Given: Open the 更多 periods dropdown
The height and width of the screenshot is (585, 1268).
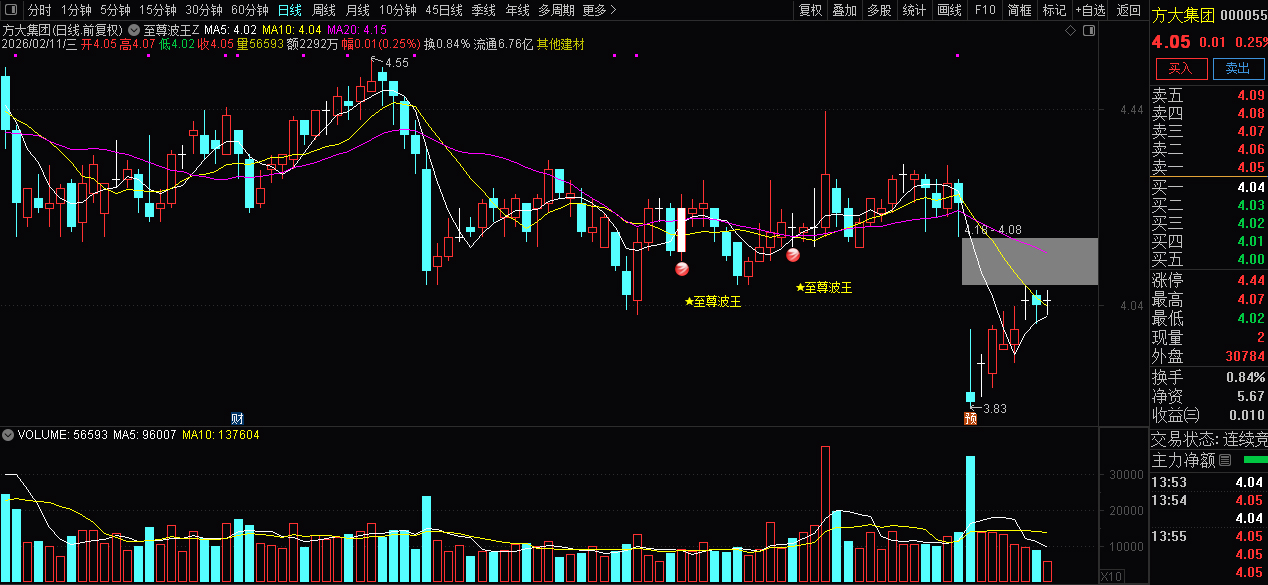Looking at the screenshot, I should click(598, 10).
